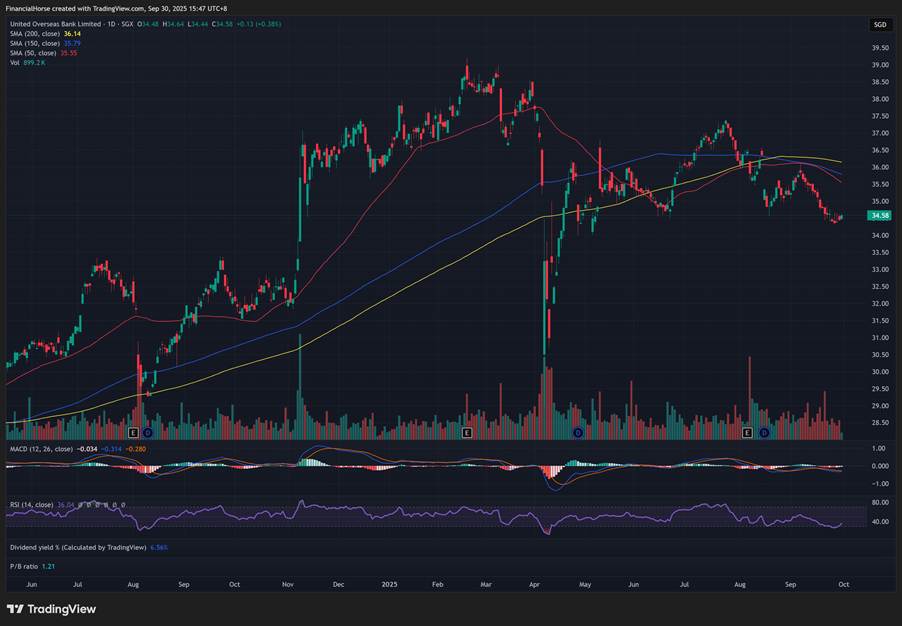Screen dimensions: 902x626
Task: Open the dividend 'D' marker in August 2025
Action: tap(764, 433)
